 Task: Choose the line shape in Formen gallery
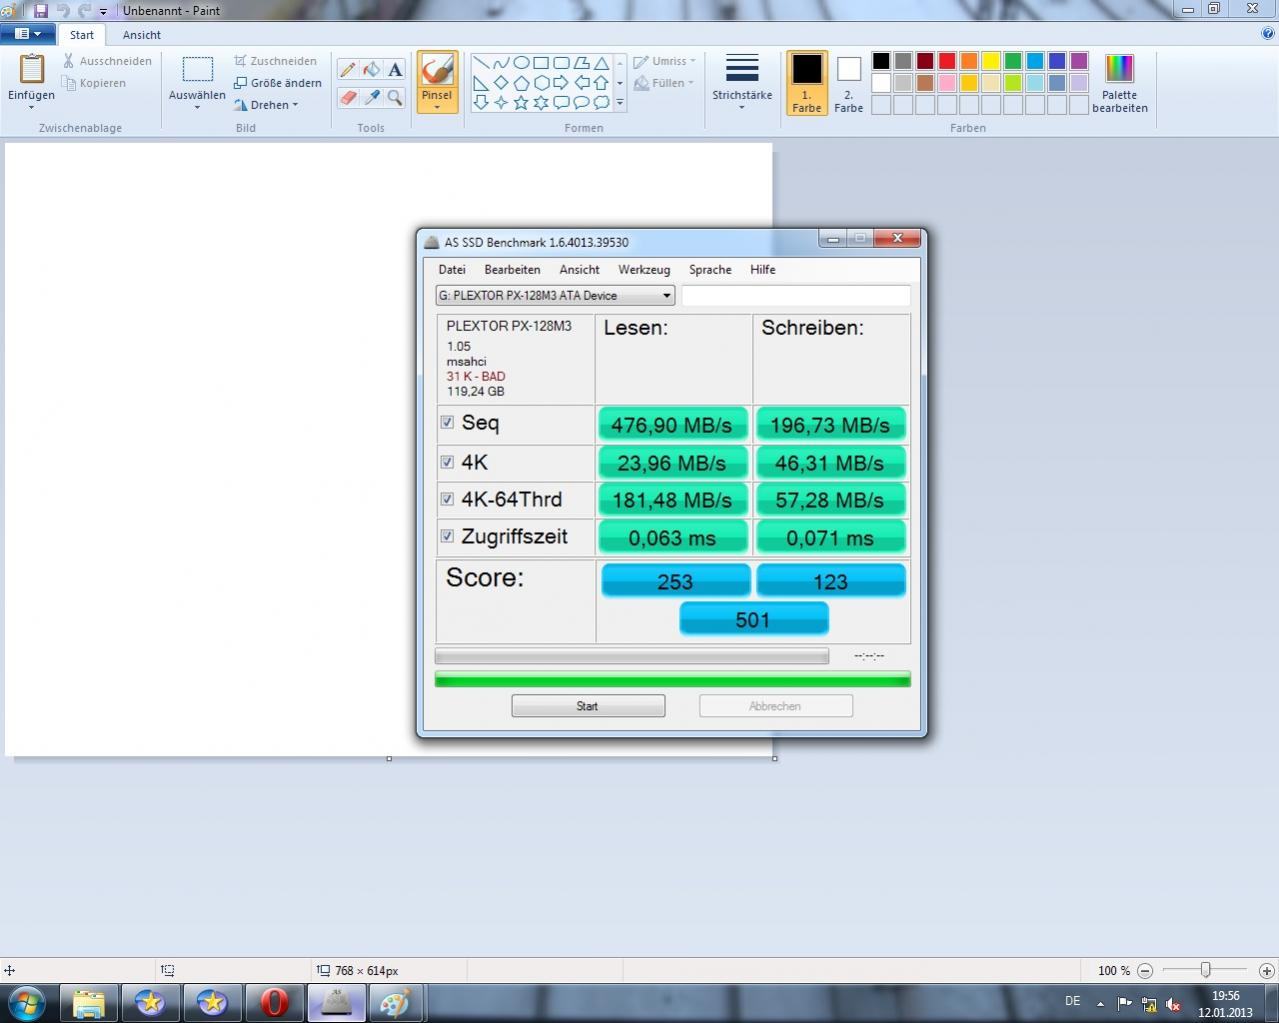pos(481,62)
